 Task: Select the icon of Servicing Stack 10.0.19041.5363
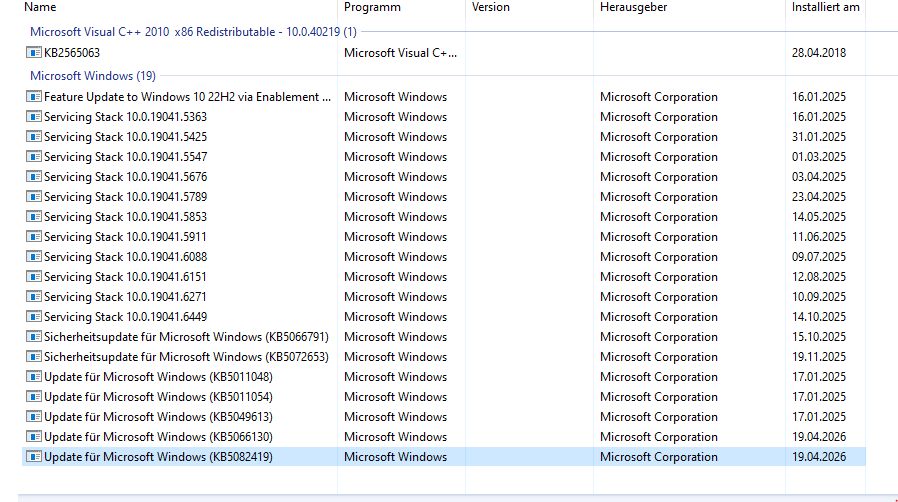[34, 117]
